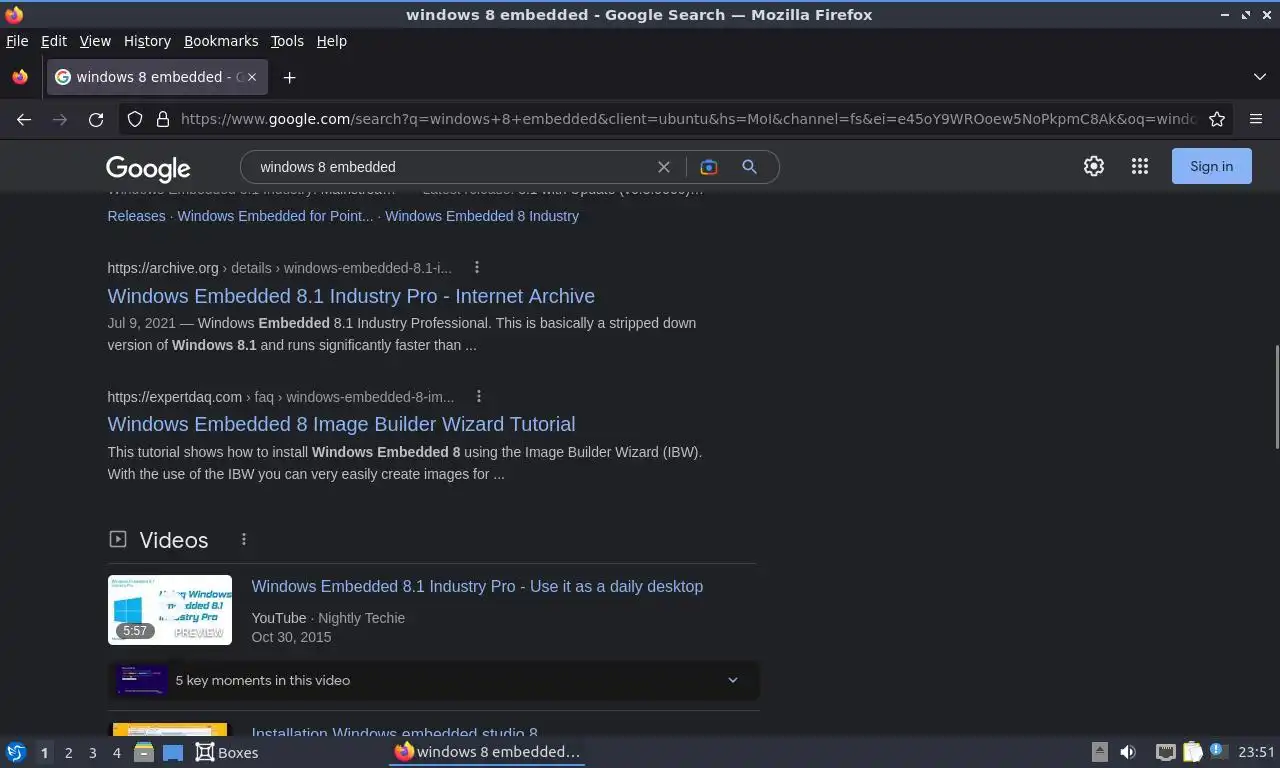The height and width of the screenshot is (768, 1280).
Task: Open the taskbar application launcher menu
Action: 16,752
